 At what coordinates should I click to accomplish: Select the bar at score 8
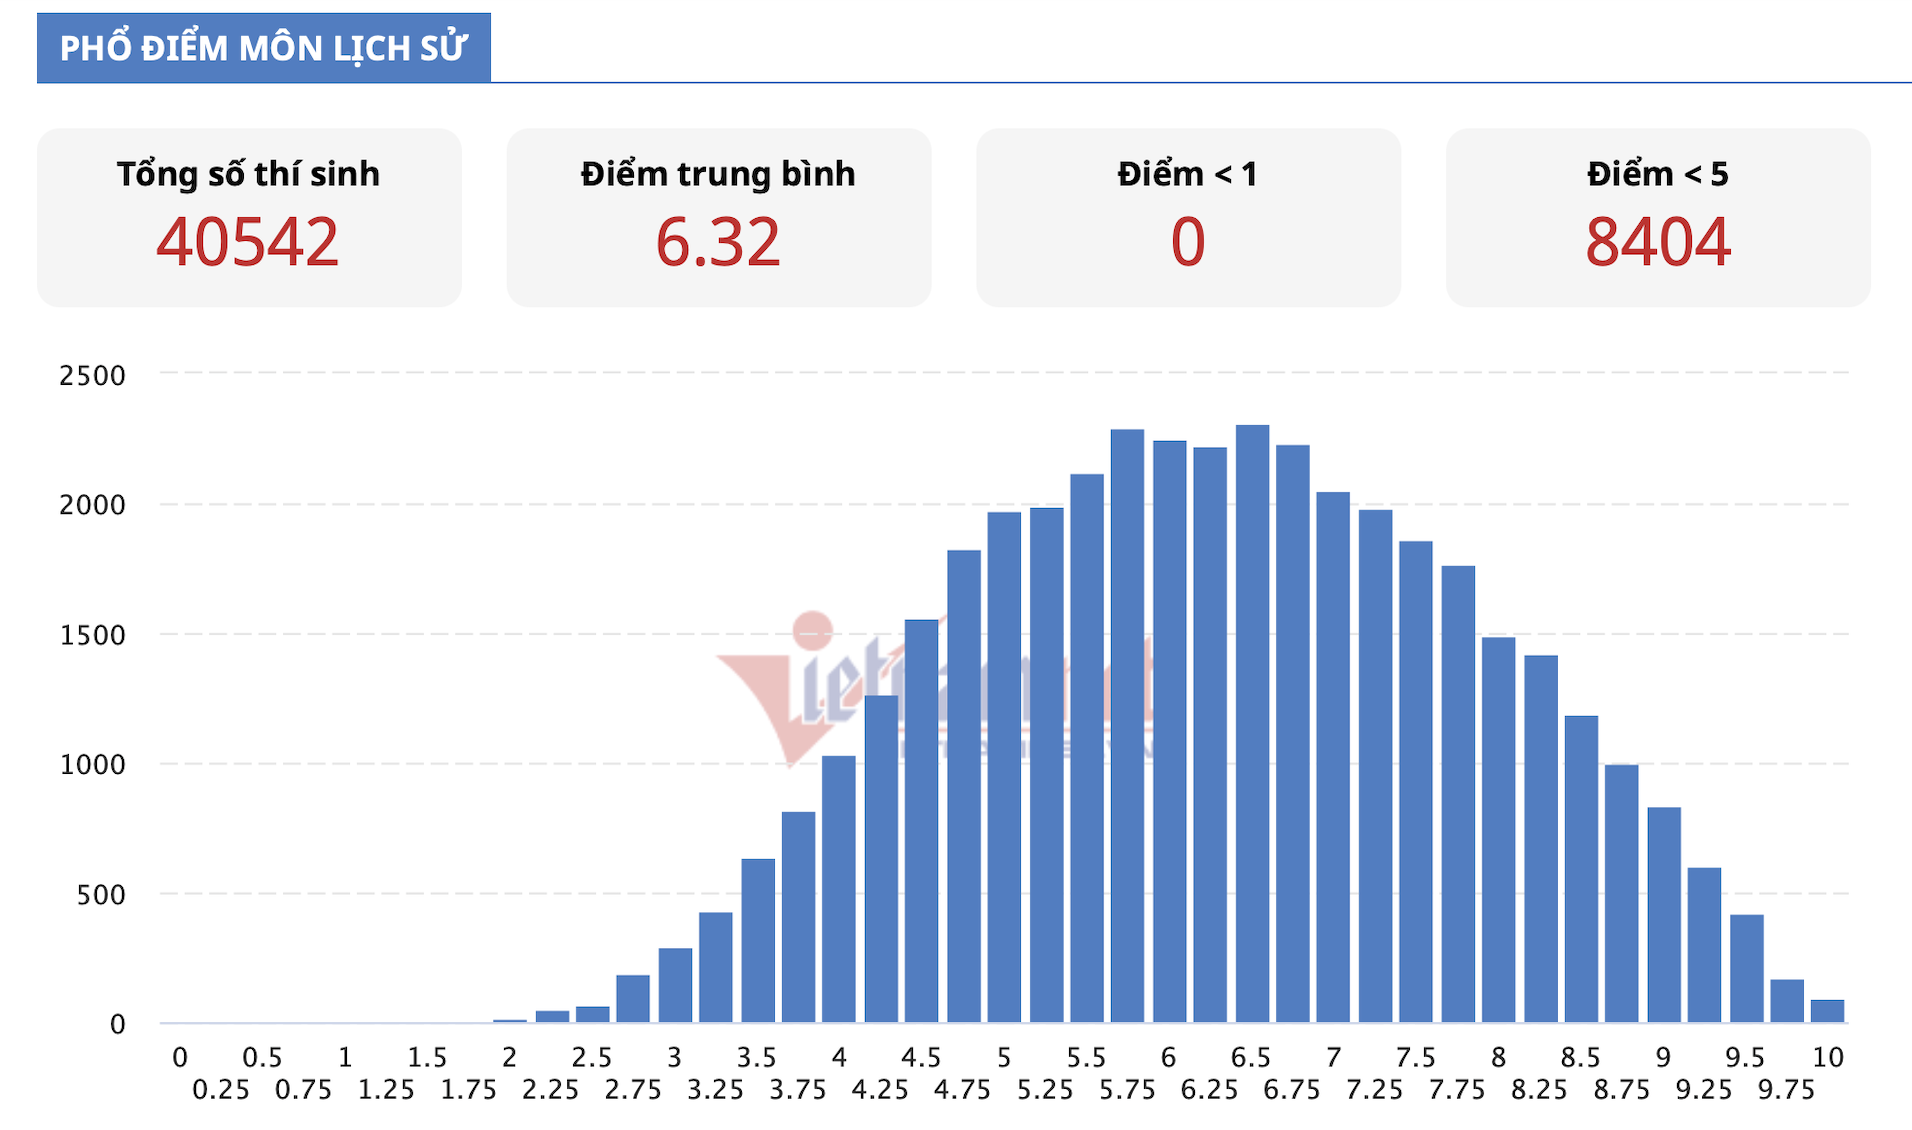[1499, 830]
